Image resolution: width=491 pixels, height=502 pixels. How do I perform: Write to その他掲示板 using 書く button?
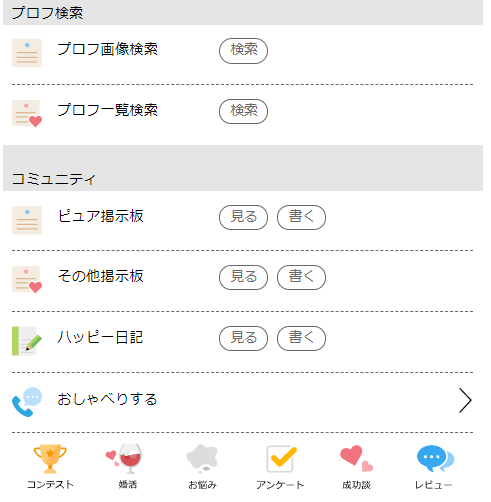pos(301,277)
